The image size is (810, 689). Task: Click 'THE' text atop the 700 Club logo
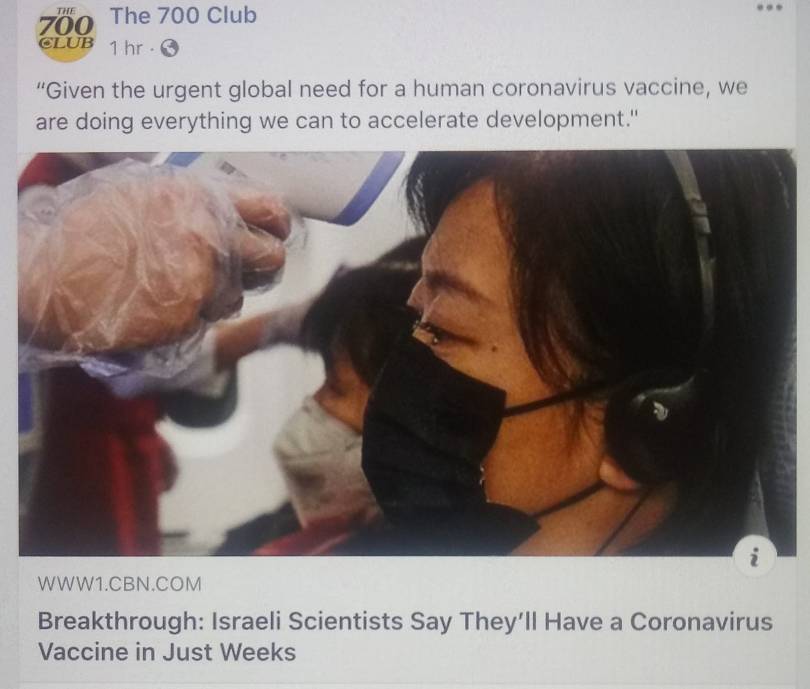(66, 10)
